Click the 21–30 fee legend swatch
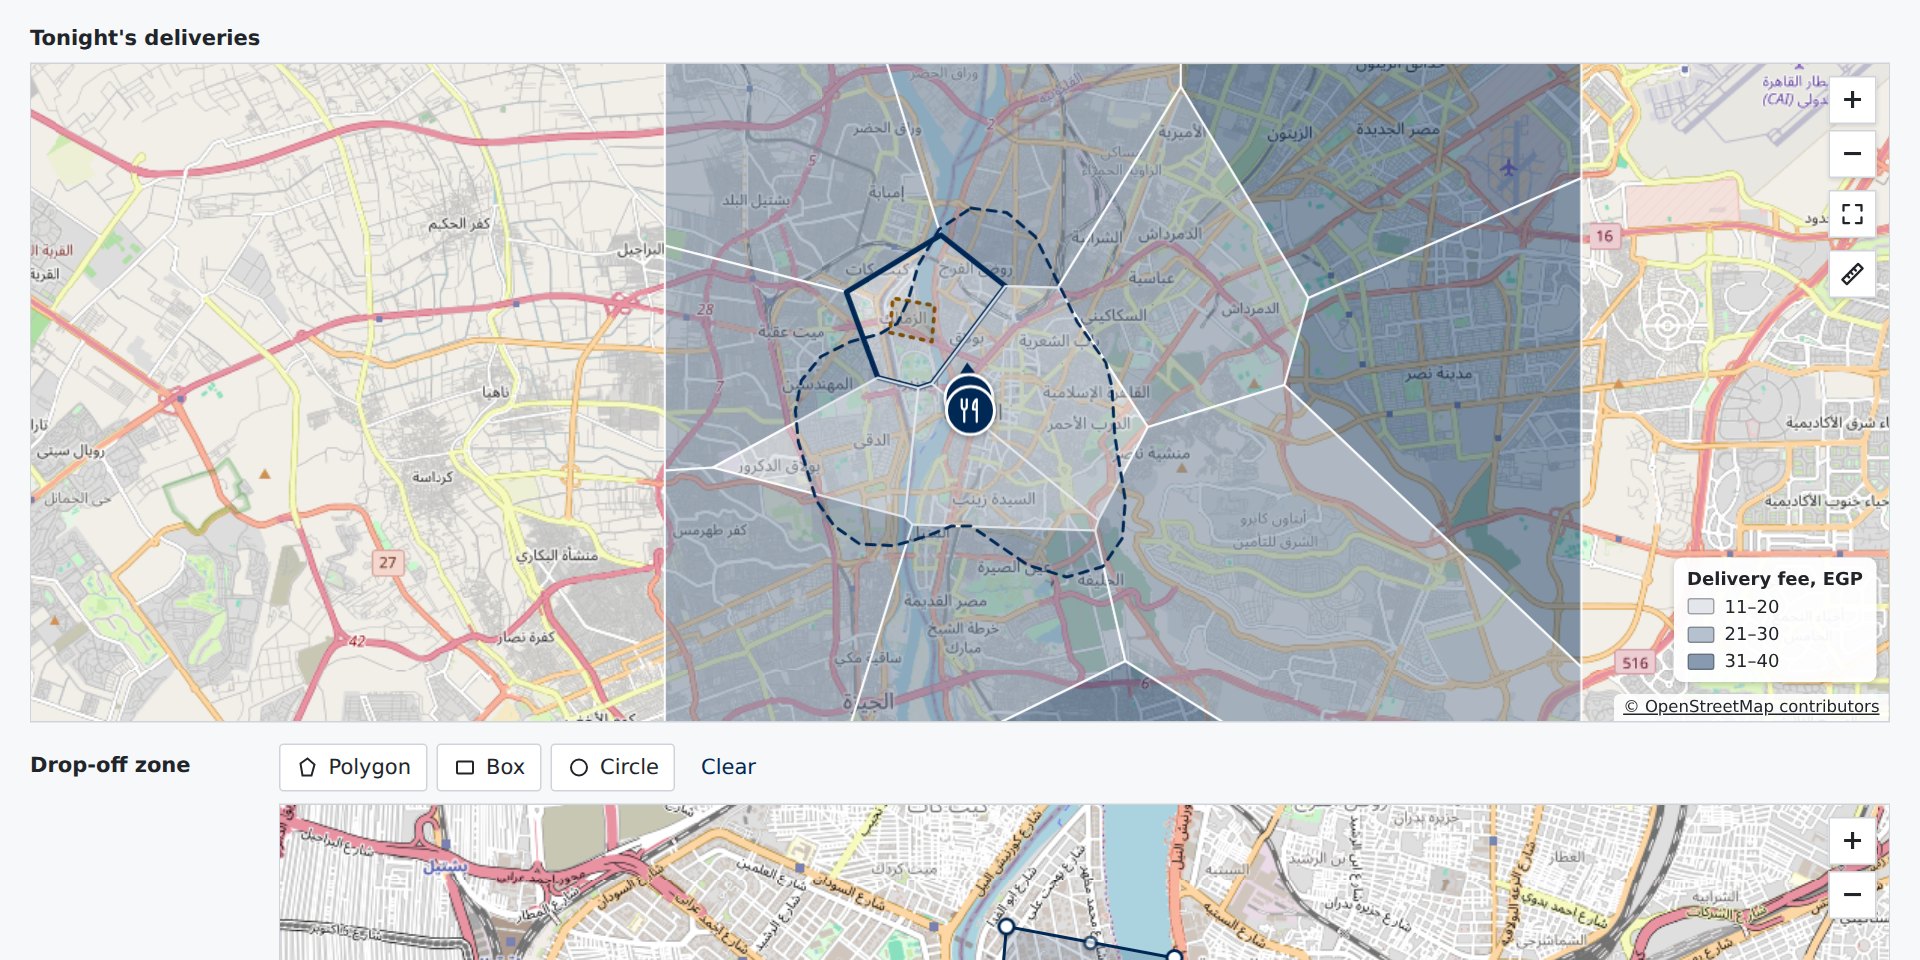1920x960 pixels. (x=1701, y=634)
